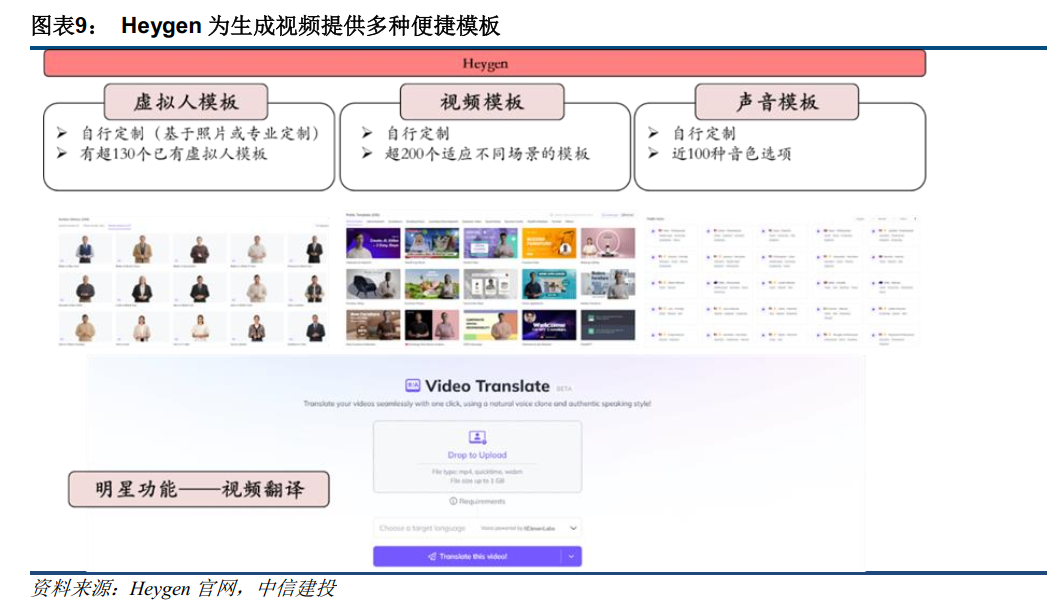
Task: Click the source line 资料来源：Heygen 官网，中信建投
Action: click(184, 588)
